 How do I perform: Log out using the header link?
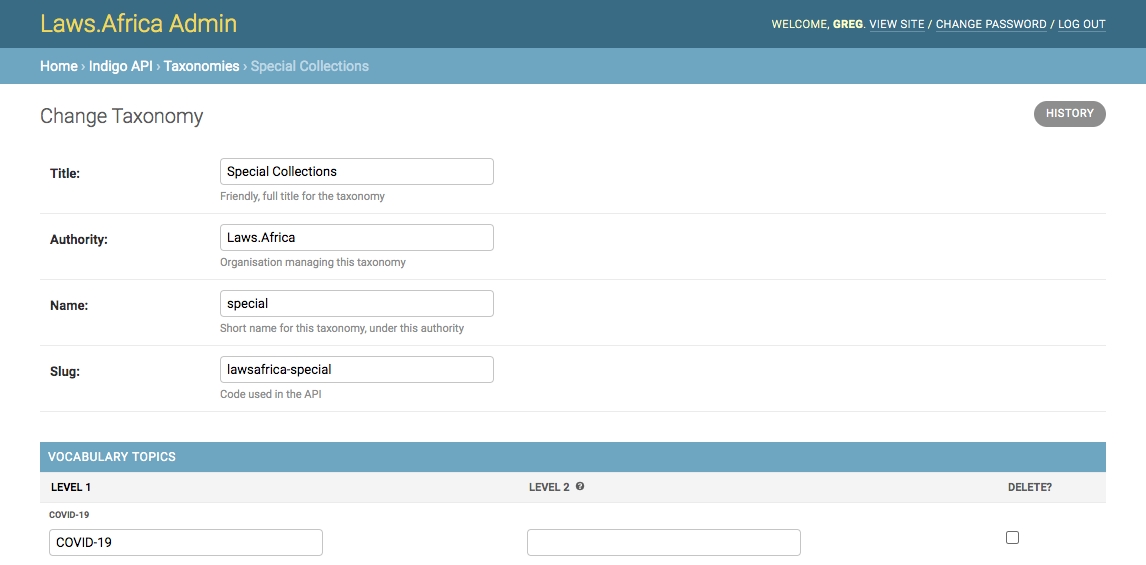[x=1081, y=24]
